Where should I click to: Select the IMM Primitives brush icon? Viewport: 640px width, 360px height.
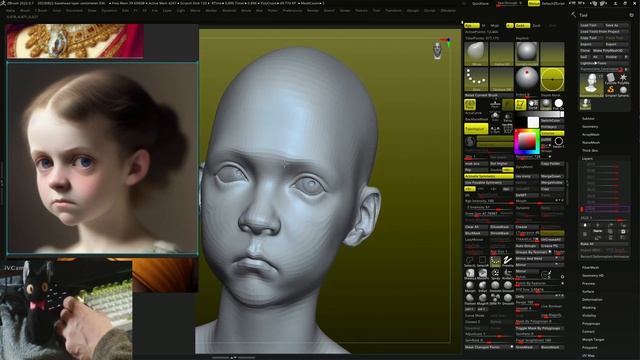(x=496, y=299)
